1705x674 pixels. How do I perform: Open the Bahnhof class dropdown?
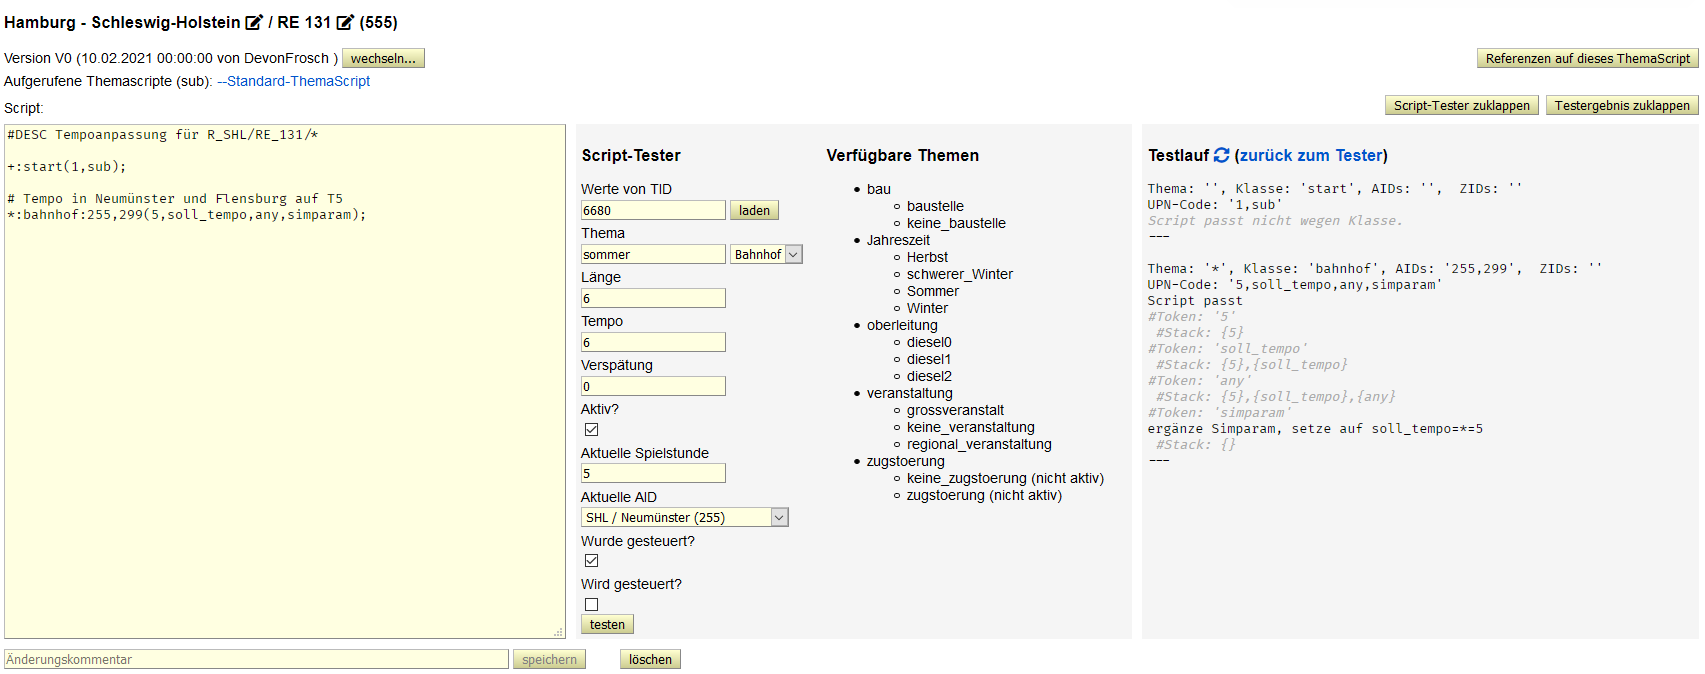766,255
